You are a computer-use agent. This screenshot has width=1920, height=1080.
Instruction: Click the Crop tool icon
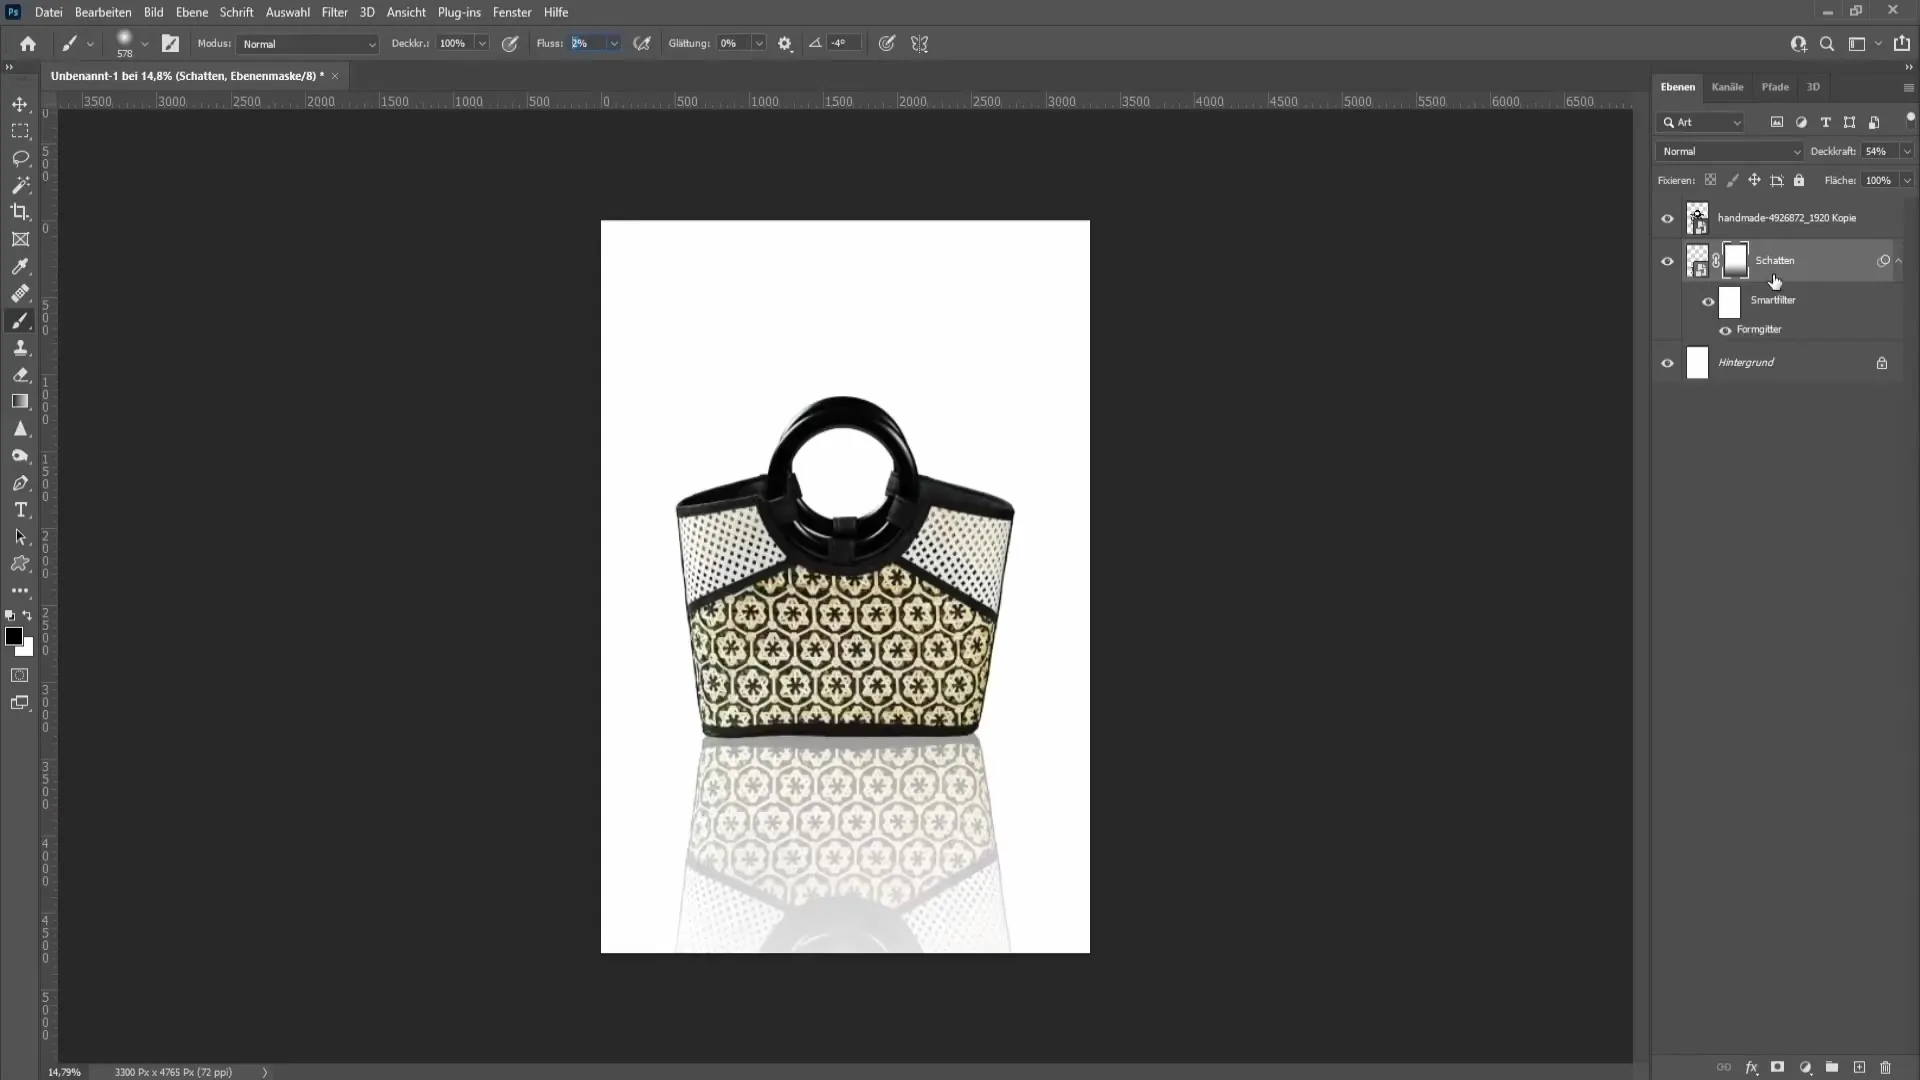pos(20,211)
